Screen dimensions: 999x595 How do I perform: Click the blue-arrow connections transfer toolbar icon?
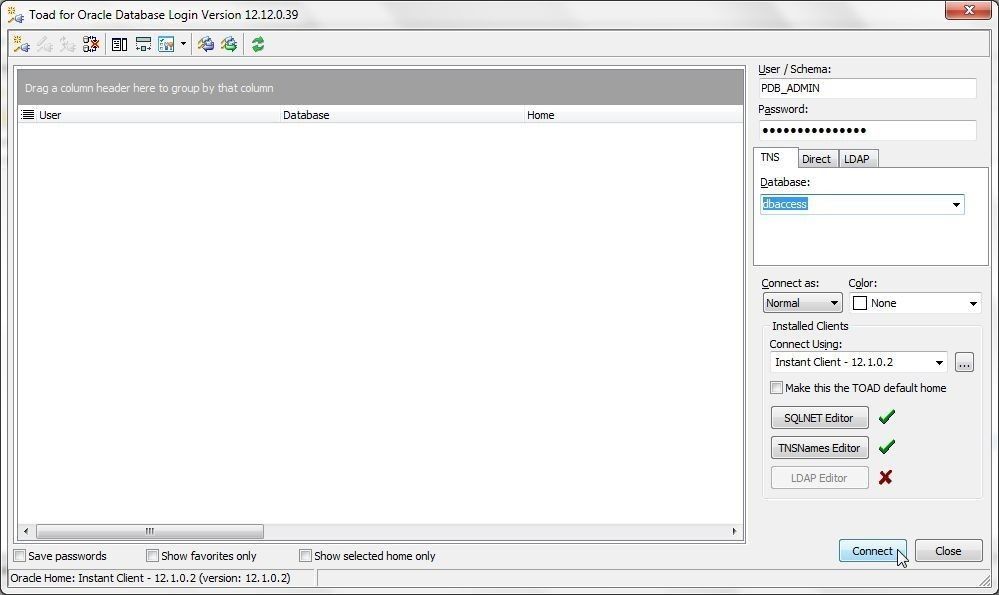205,44
